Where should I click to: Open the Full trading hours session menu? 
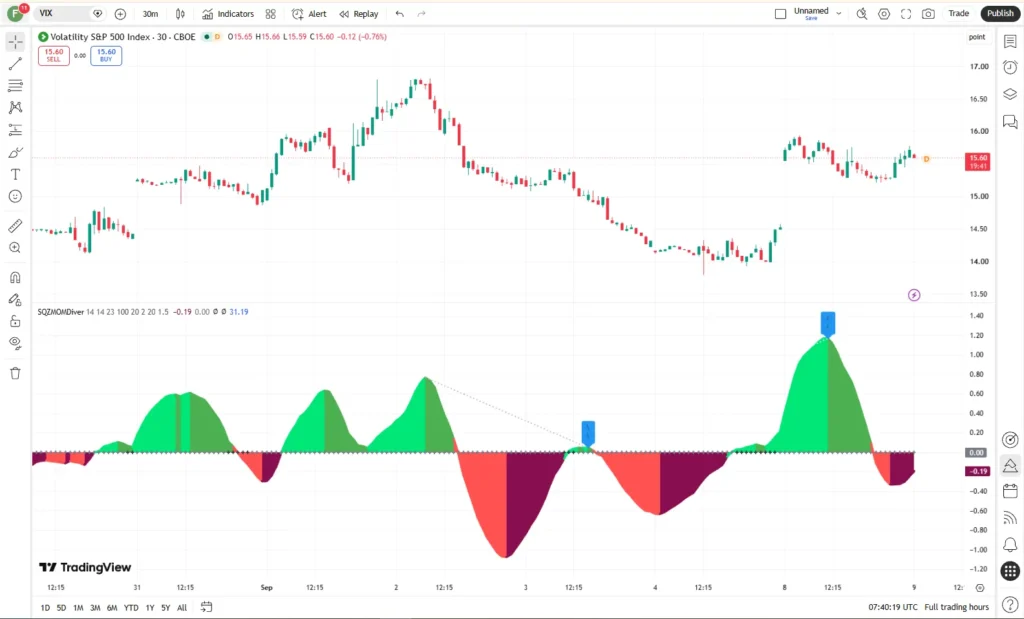[957, 607]
